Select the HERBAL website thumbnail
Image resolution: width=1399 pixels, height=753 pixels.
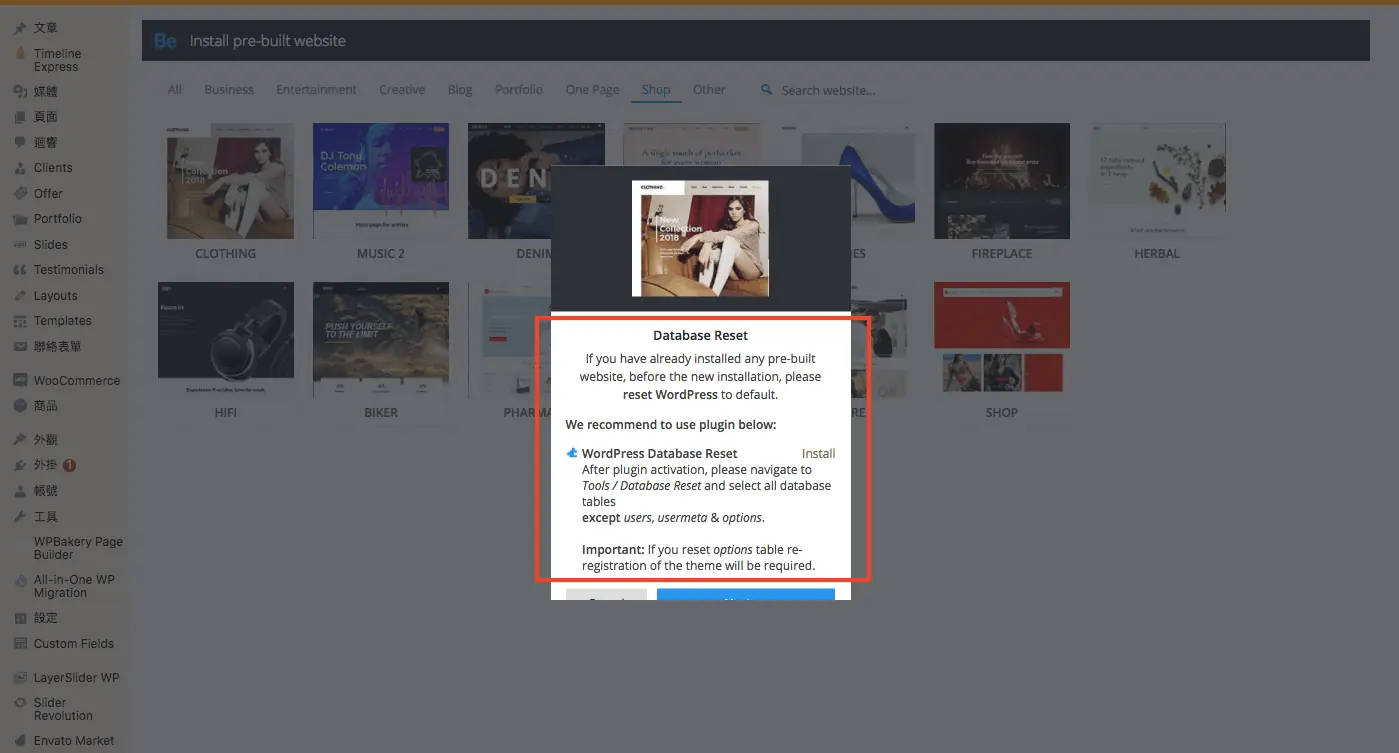tap(1157, 182)
